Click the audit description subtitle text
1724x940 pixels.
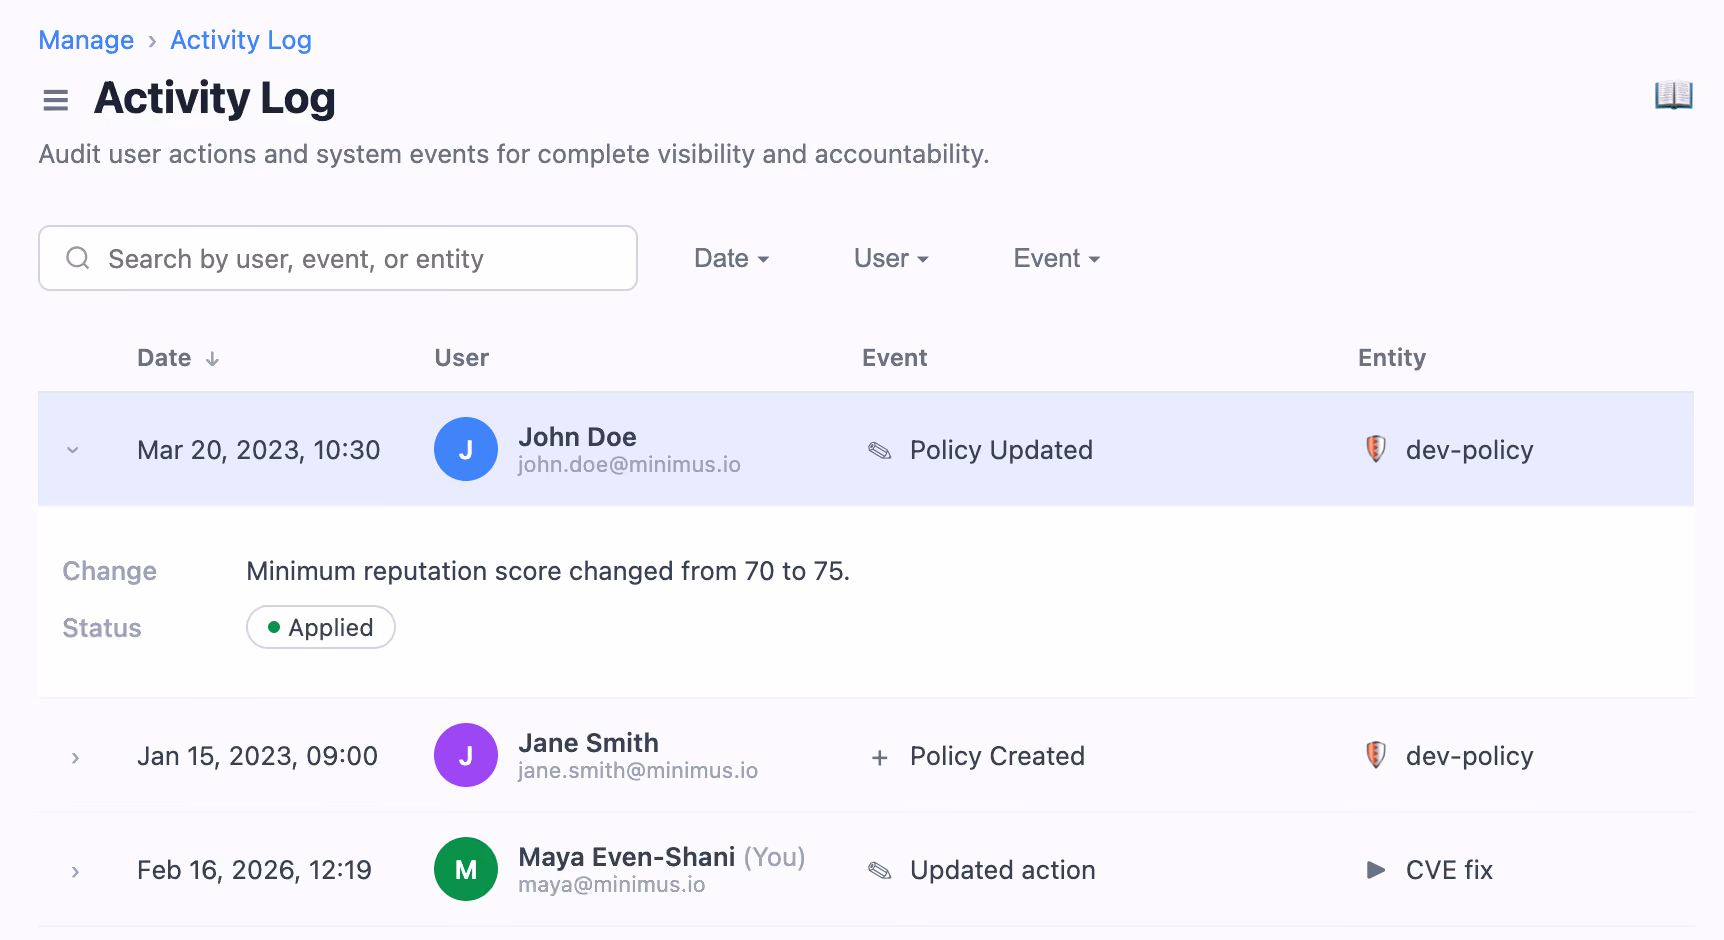pos(514,154)
